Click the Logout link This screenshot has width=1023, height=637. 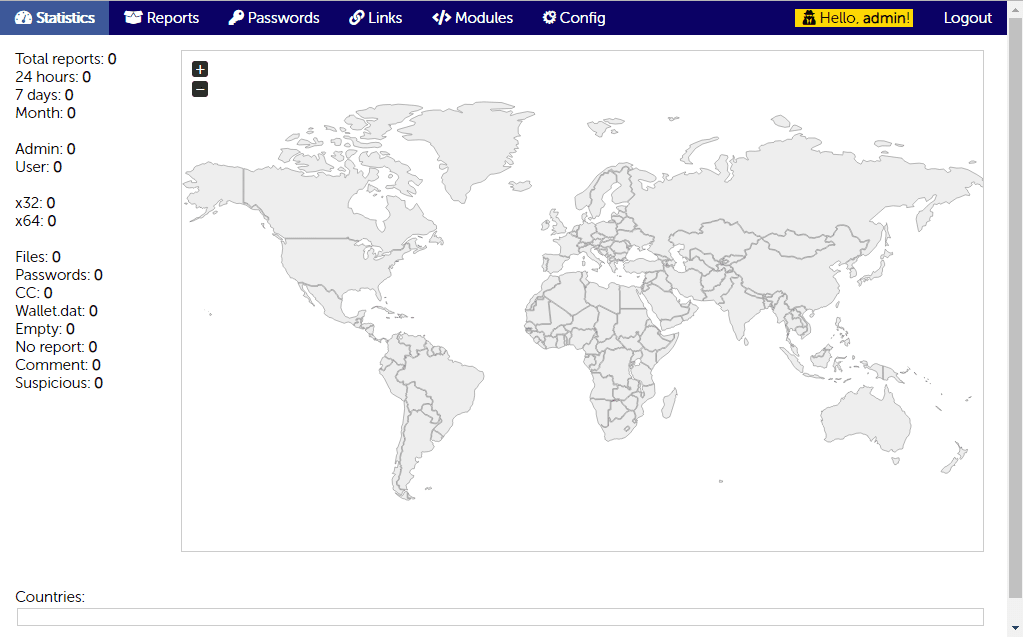pyautogui.click(x=967, y=18)
